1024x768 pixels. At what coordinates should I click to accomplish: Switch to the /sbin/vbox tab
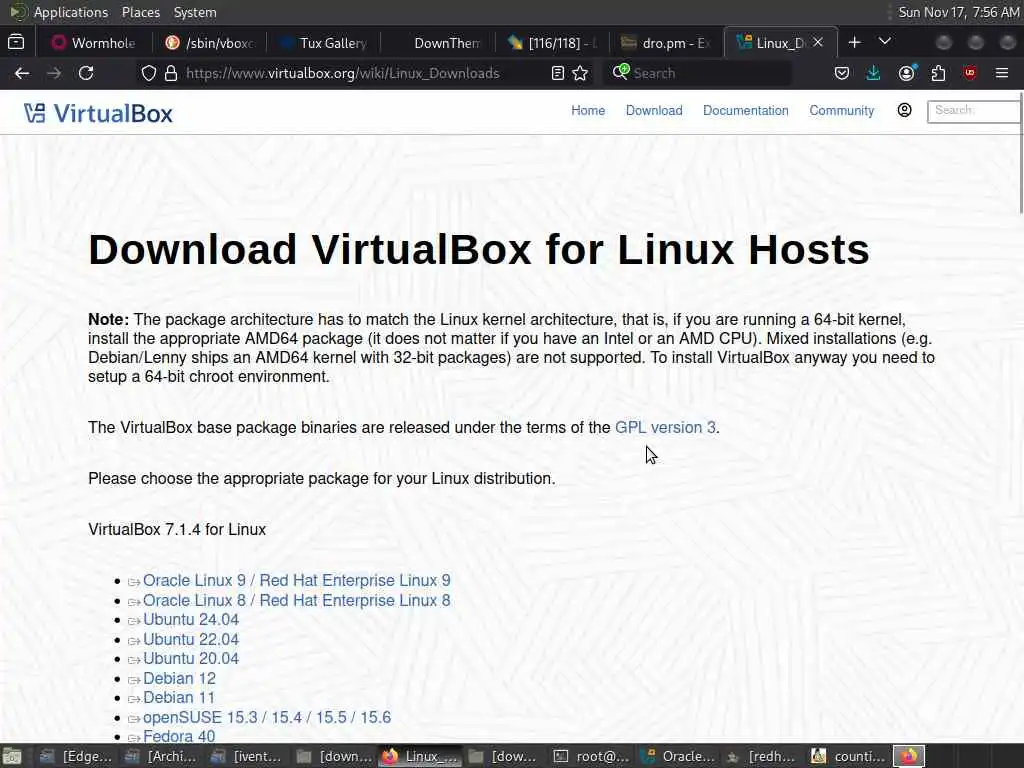[209, 43]
